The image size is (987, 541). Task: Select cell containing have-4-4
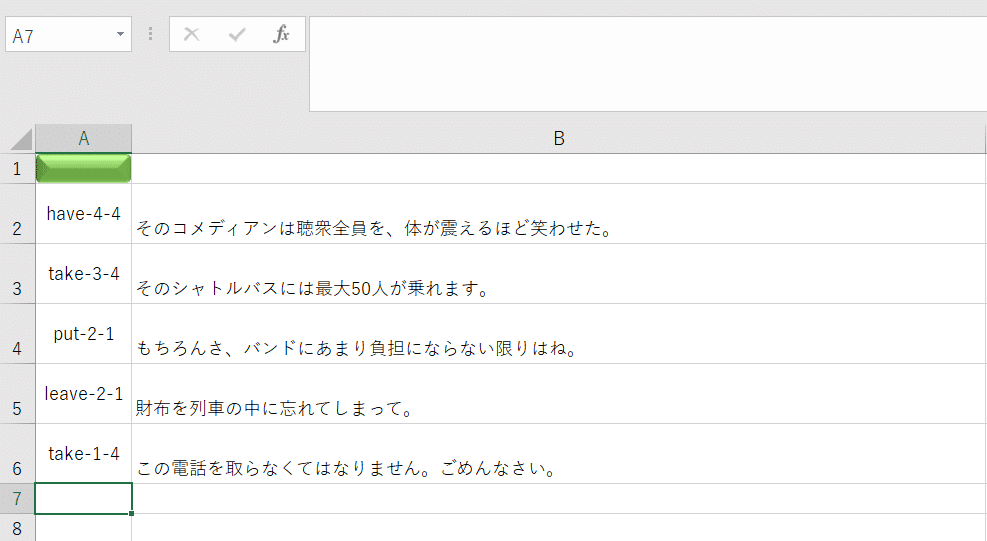pos(84,214)
